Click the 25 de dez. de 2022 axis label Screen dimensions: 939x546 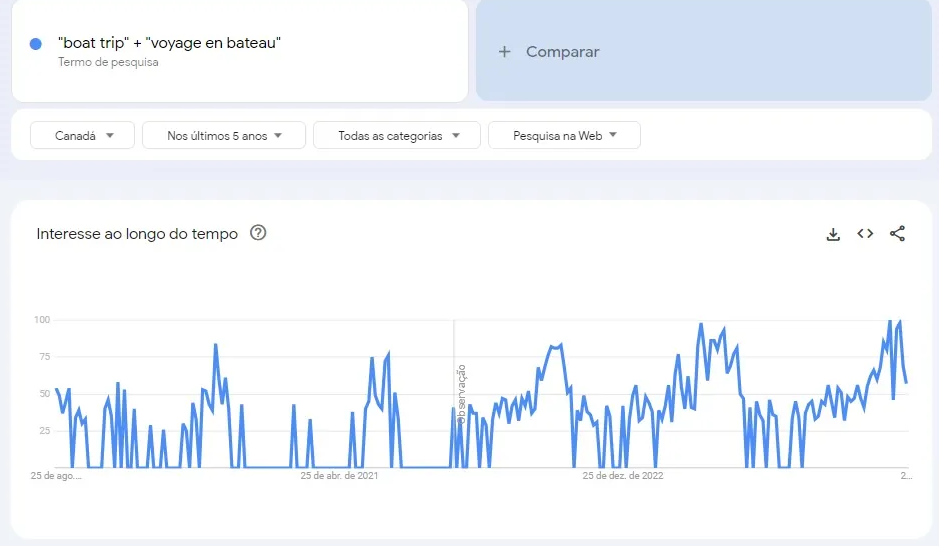623,476
